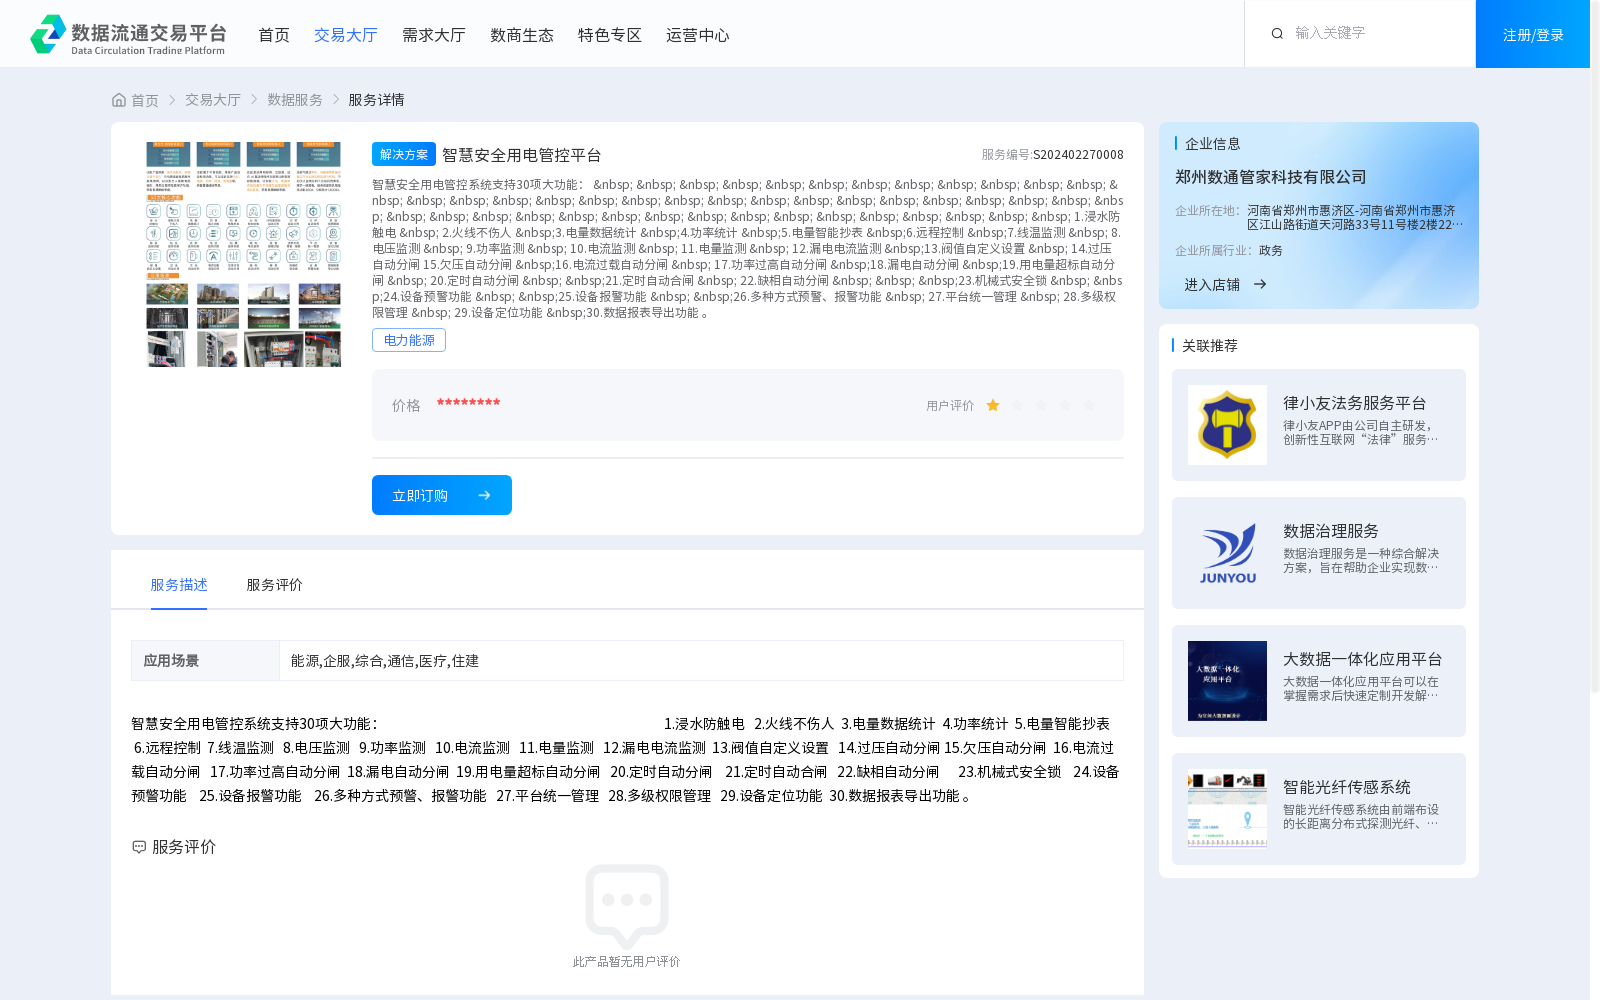
Task: Click the home icon in breadcrumb
Action: [x=119, y=100]
